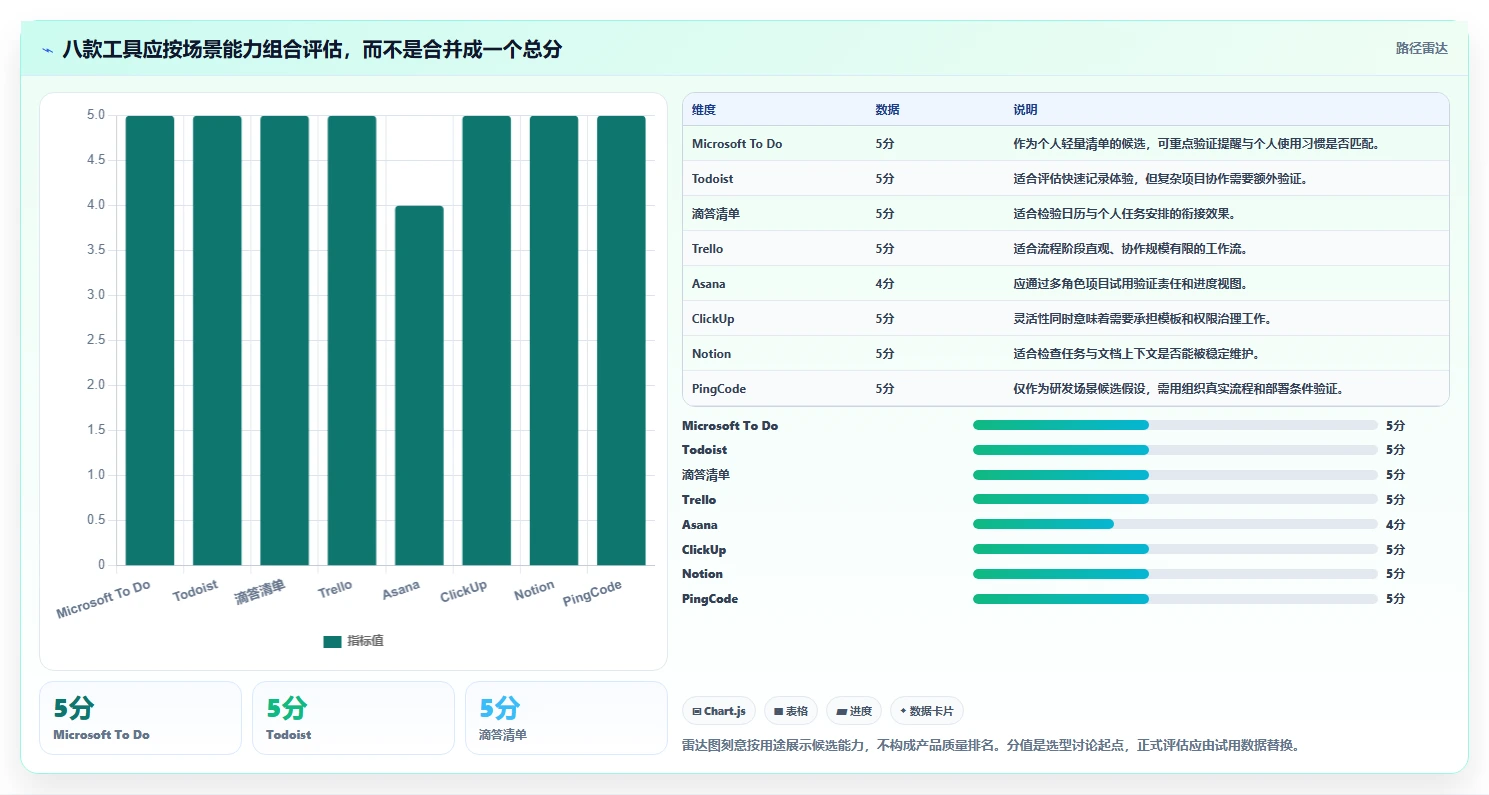Click the ClickUp bar in chart
This screenshot has width=1489, height=795.
[x=487, y=340]
